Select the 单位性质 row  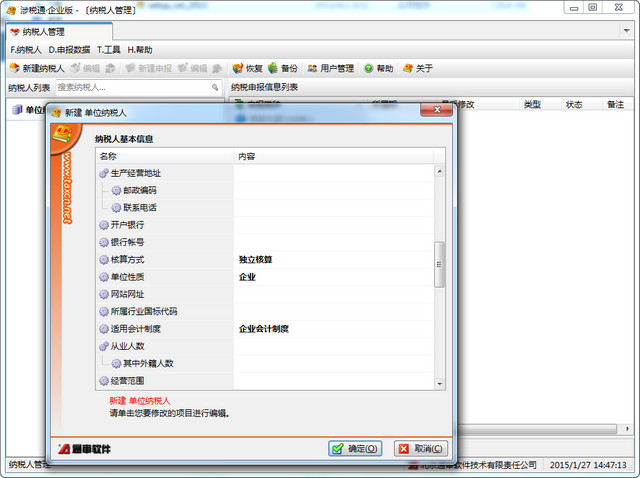click(x=265, y=277)
